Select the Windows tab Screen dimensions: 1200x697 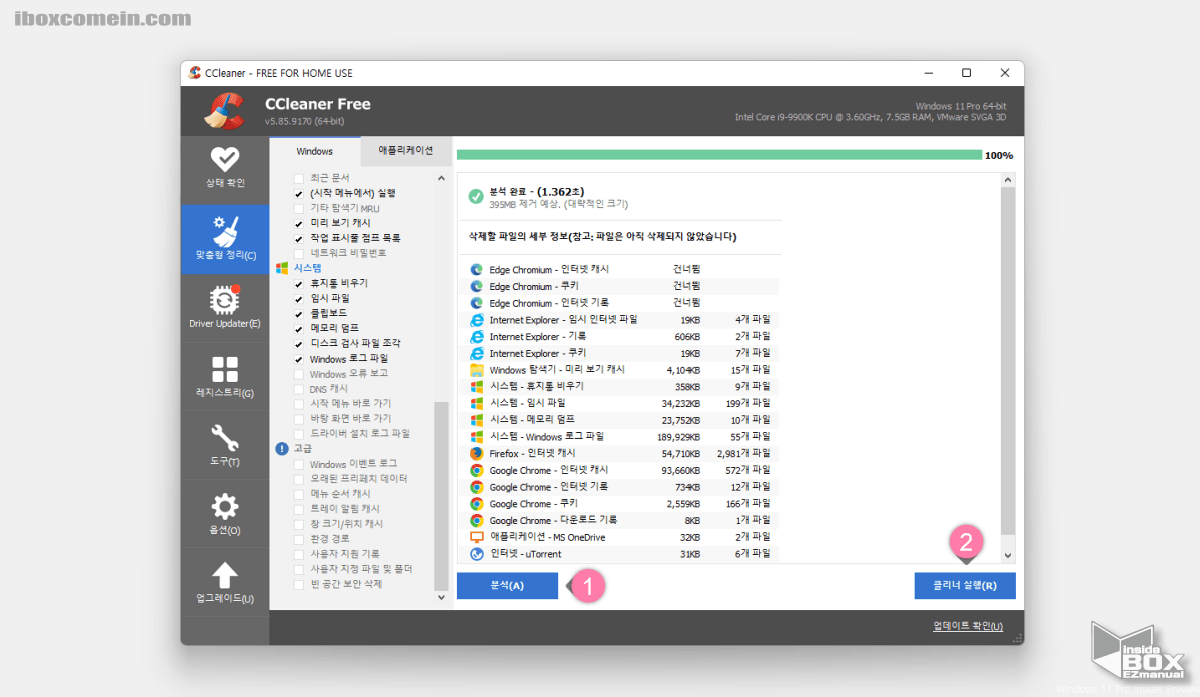click(x=316, y=150)
